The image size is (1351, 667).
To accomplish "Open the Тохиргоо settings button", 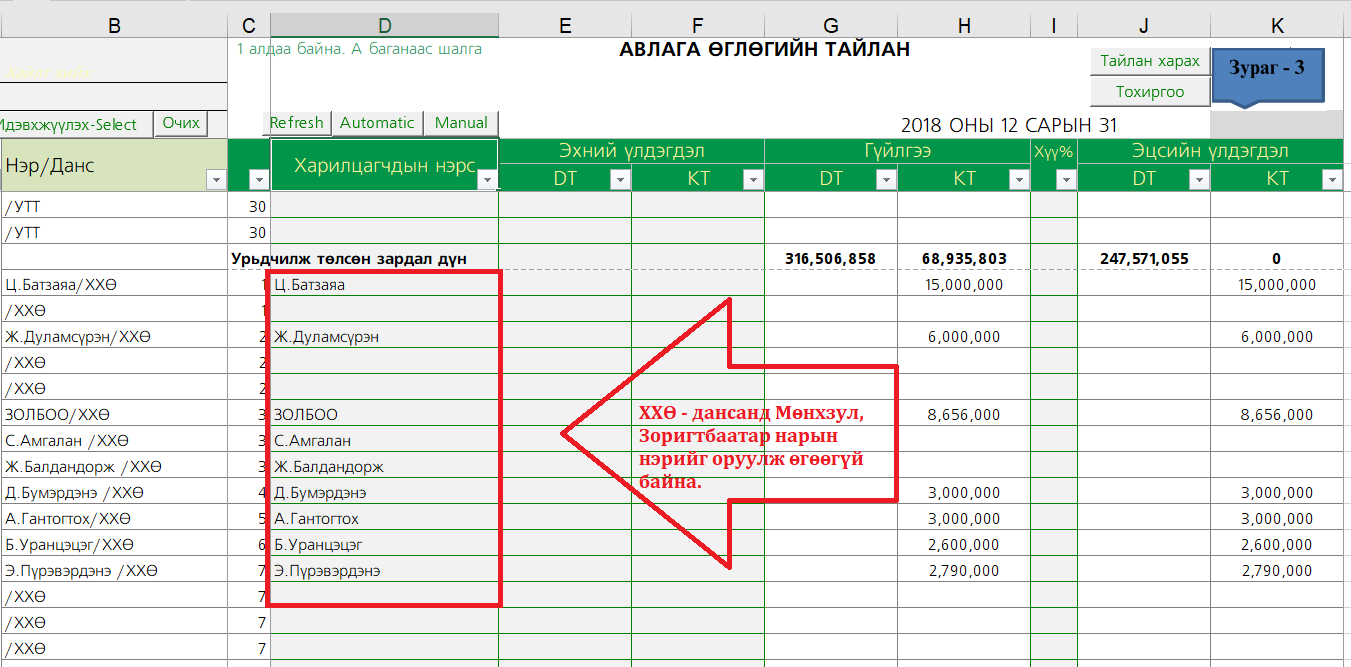I will 1150,92.
